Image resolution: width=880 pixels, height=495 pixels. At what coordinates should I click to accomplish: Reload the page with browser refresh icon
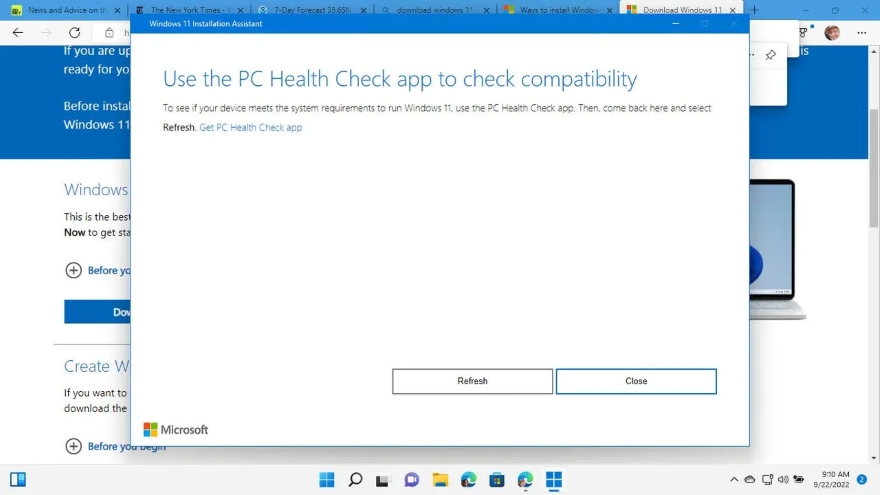click(75, 33)
